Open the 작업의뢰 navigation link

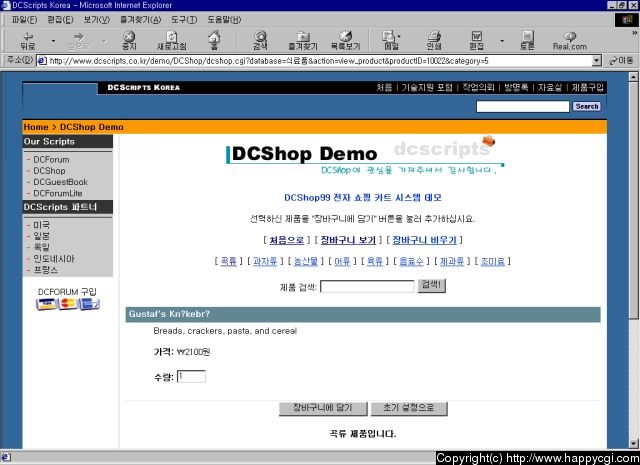[478, 87]
